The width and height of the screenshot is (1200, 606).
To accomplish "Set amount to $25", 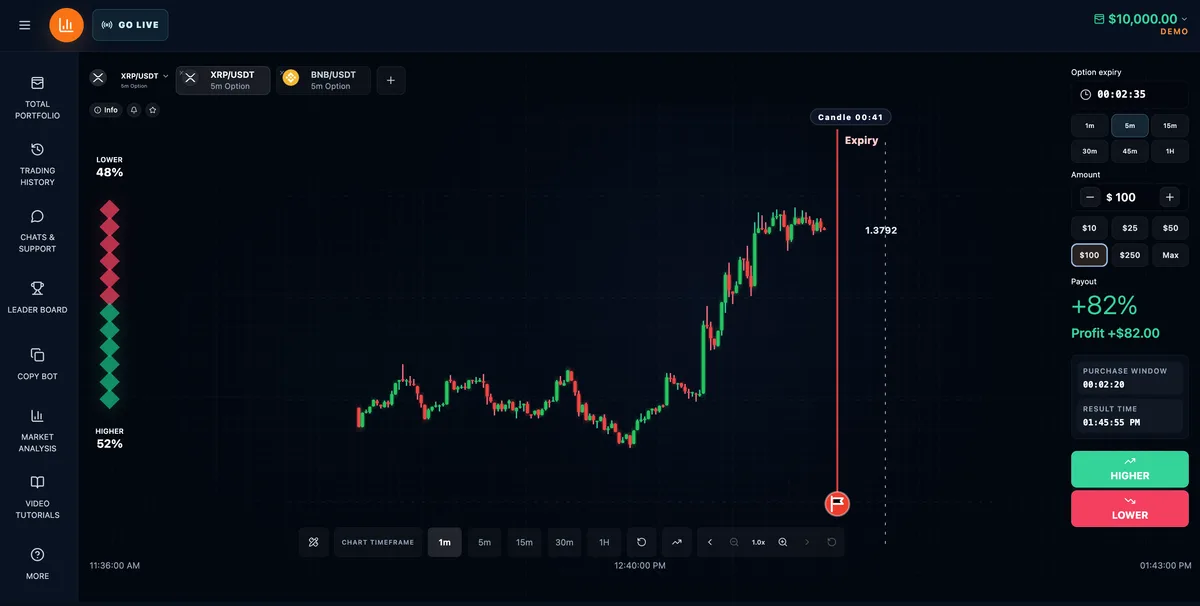I will 1130,228.
